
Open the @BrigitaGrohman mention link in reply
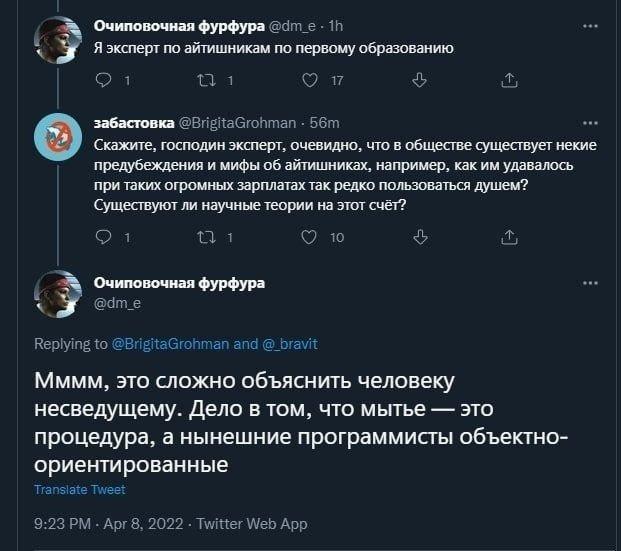[x=165, y=343]
